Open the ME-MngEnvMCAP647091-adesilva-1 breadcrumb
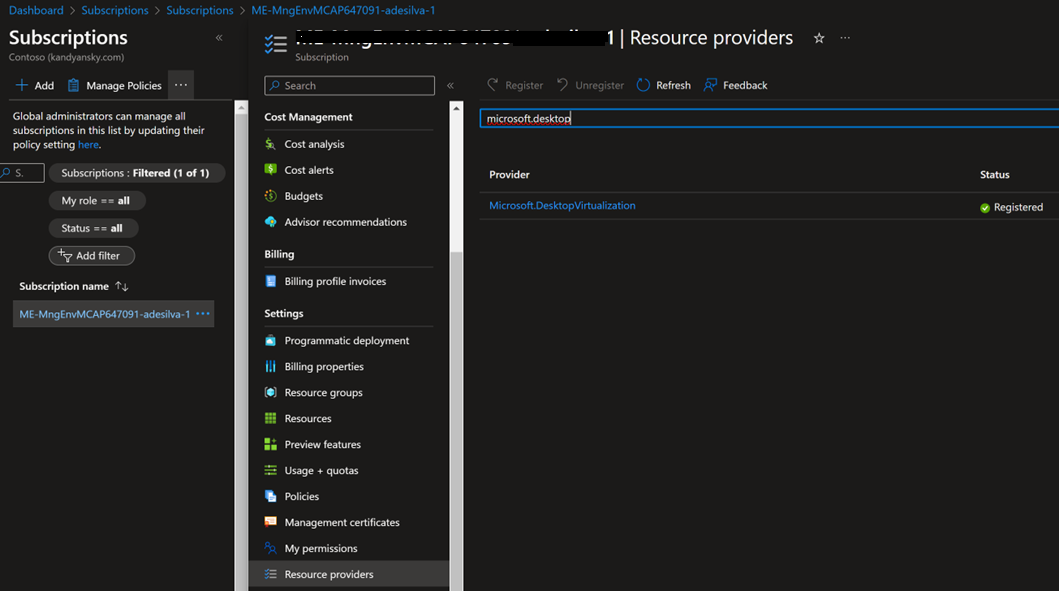Screen dimensions: 1059x591 (343, 10)
